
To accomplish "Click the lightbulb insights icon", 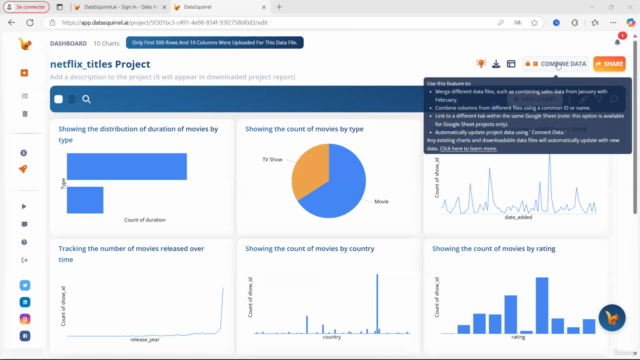I will click(x=481, y=64).
